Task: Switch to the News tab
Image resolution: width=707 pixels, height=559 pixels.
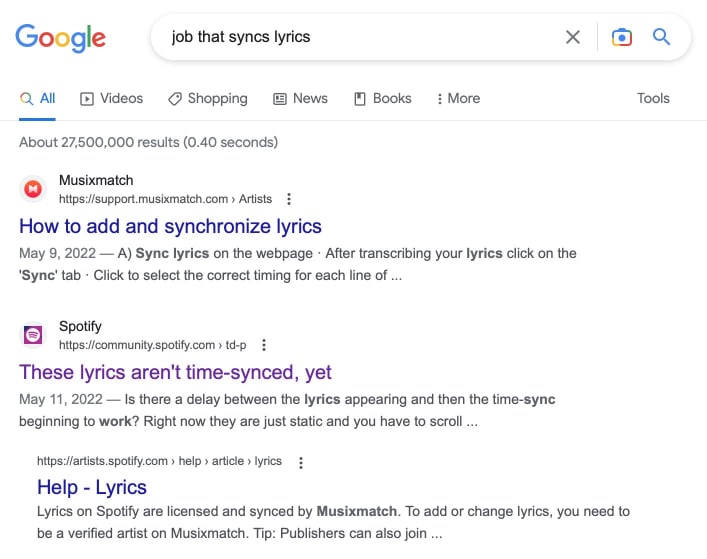Action: coord(300,98)
